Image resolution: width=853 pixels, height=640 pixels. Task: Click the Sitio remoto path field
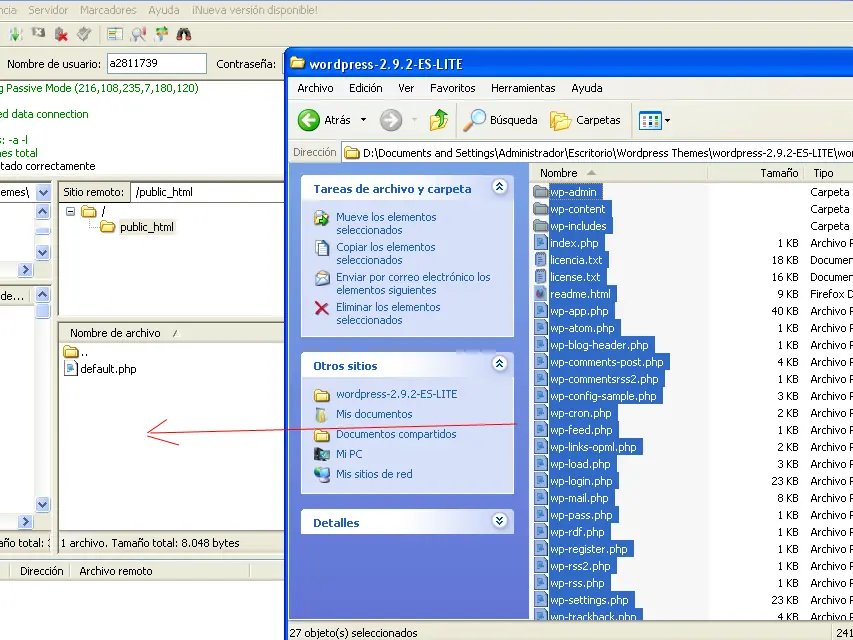pos(208,192)
